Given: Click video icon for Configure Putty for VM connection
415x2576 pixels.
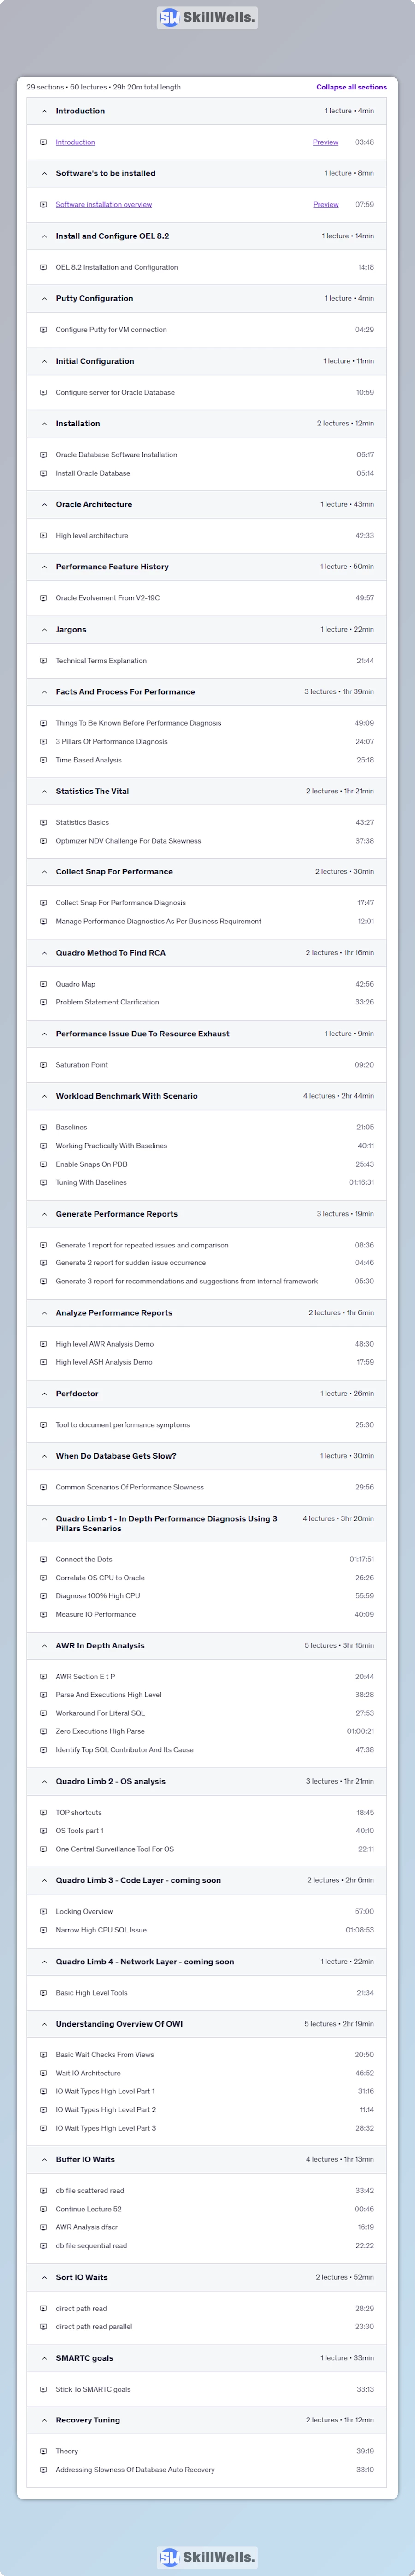Looking at the screenshot, I should [x=43, y=330].
